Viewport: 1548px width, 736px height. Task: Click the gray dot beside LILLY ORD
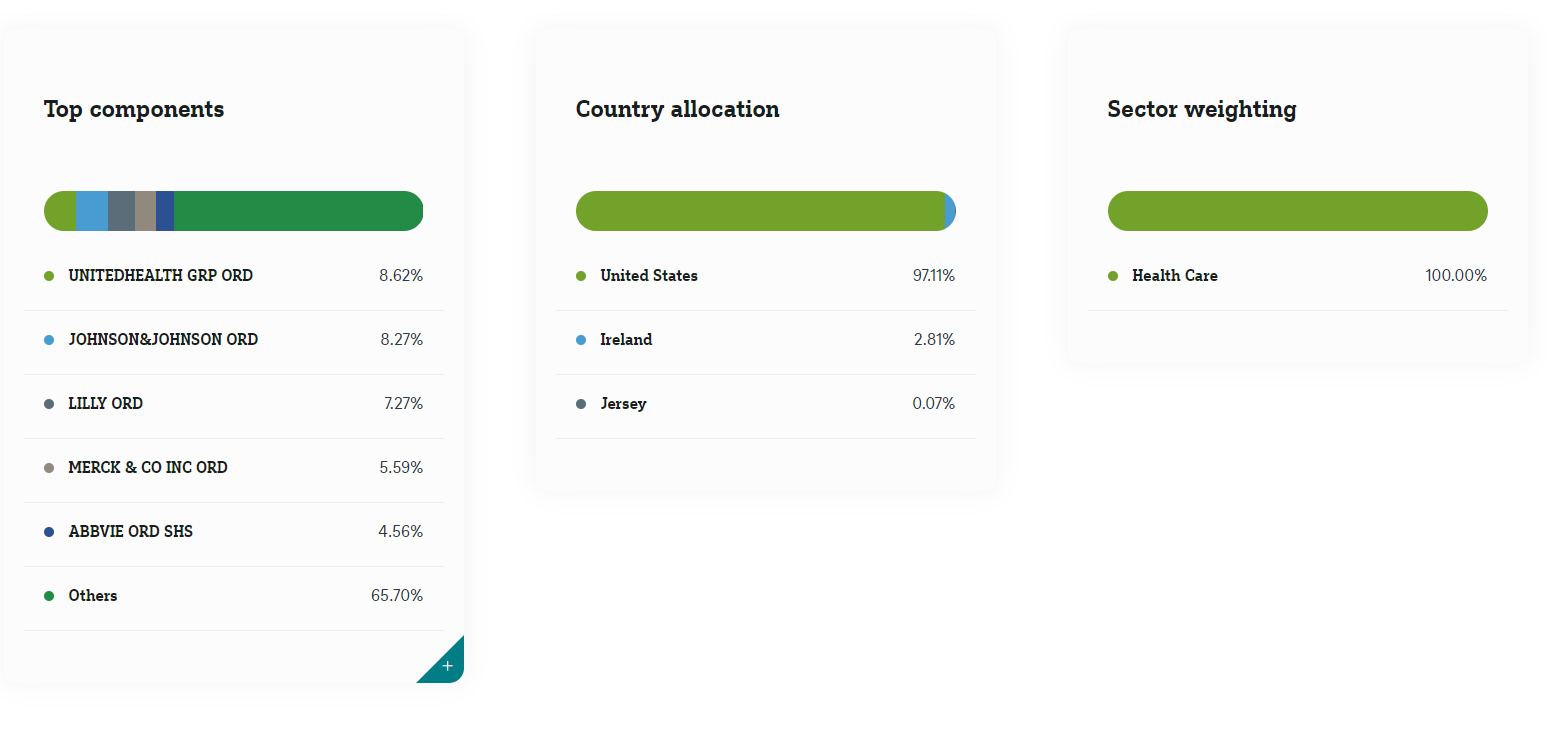pos(49,404)
